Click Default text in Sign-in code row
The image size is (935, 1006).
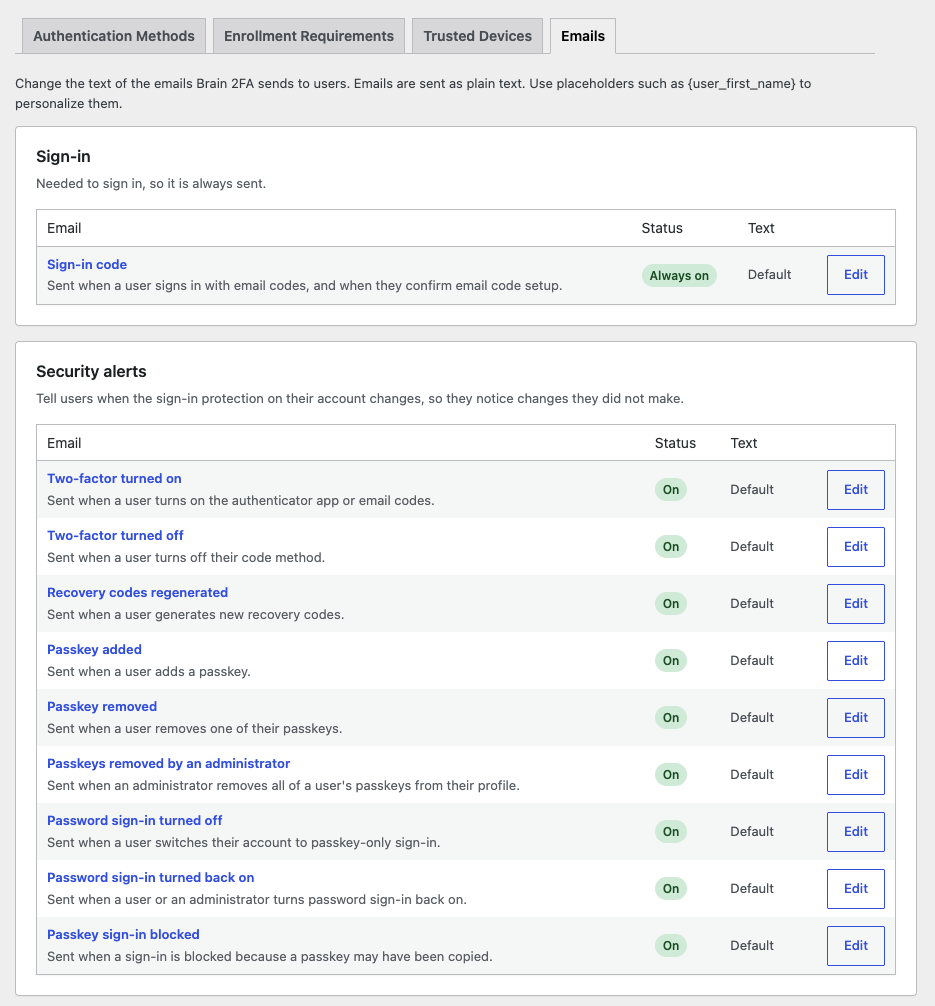pos(769,275)
